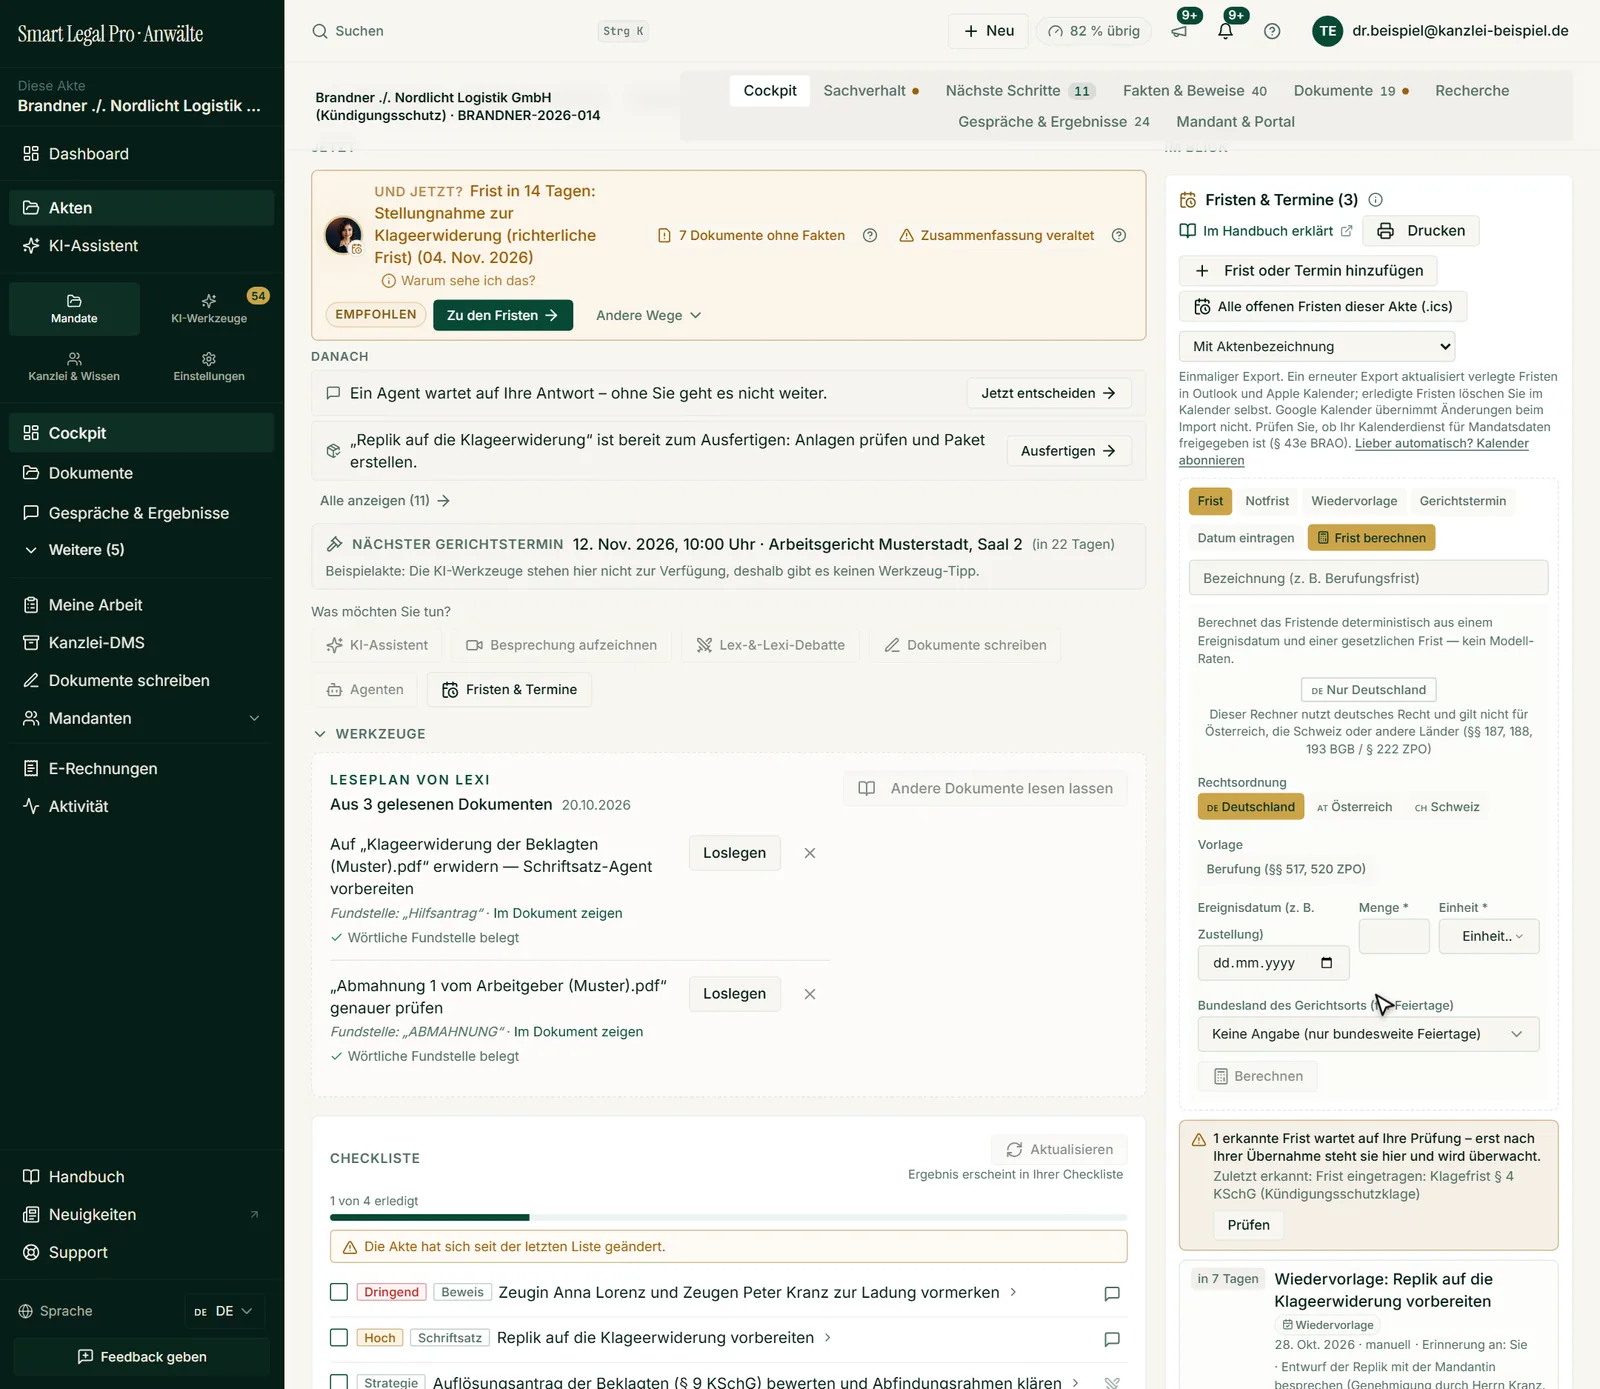Open the Mit Aktenbezeichnung dropdown
The width and height of the screenshot is (1600, 1389).
1316,346
